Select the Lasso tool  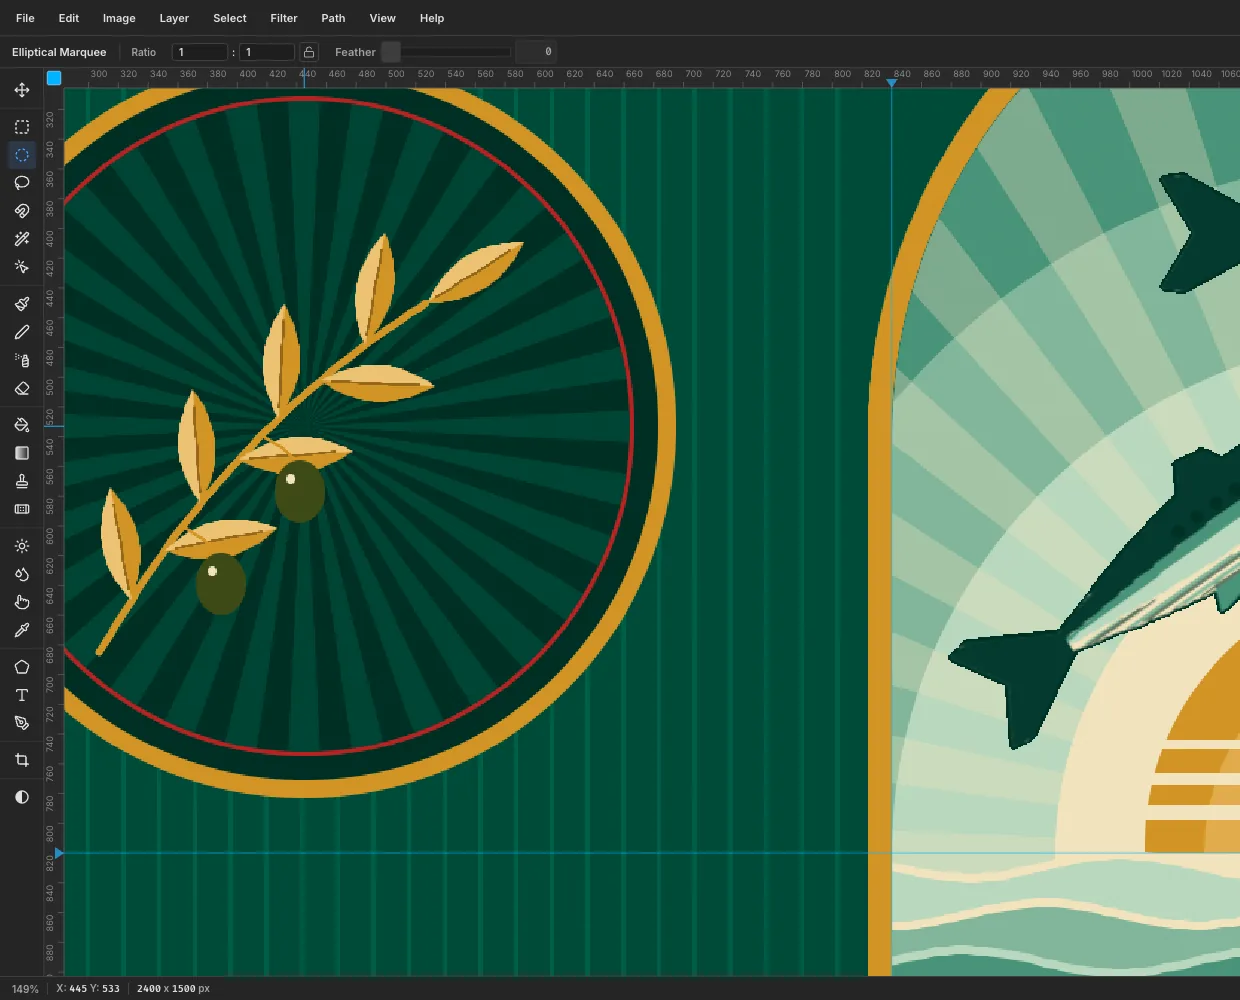[x=22, y=183]
